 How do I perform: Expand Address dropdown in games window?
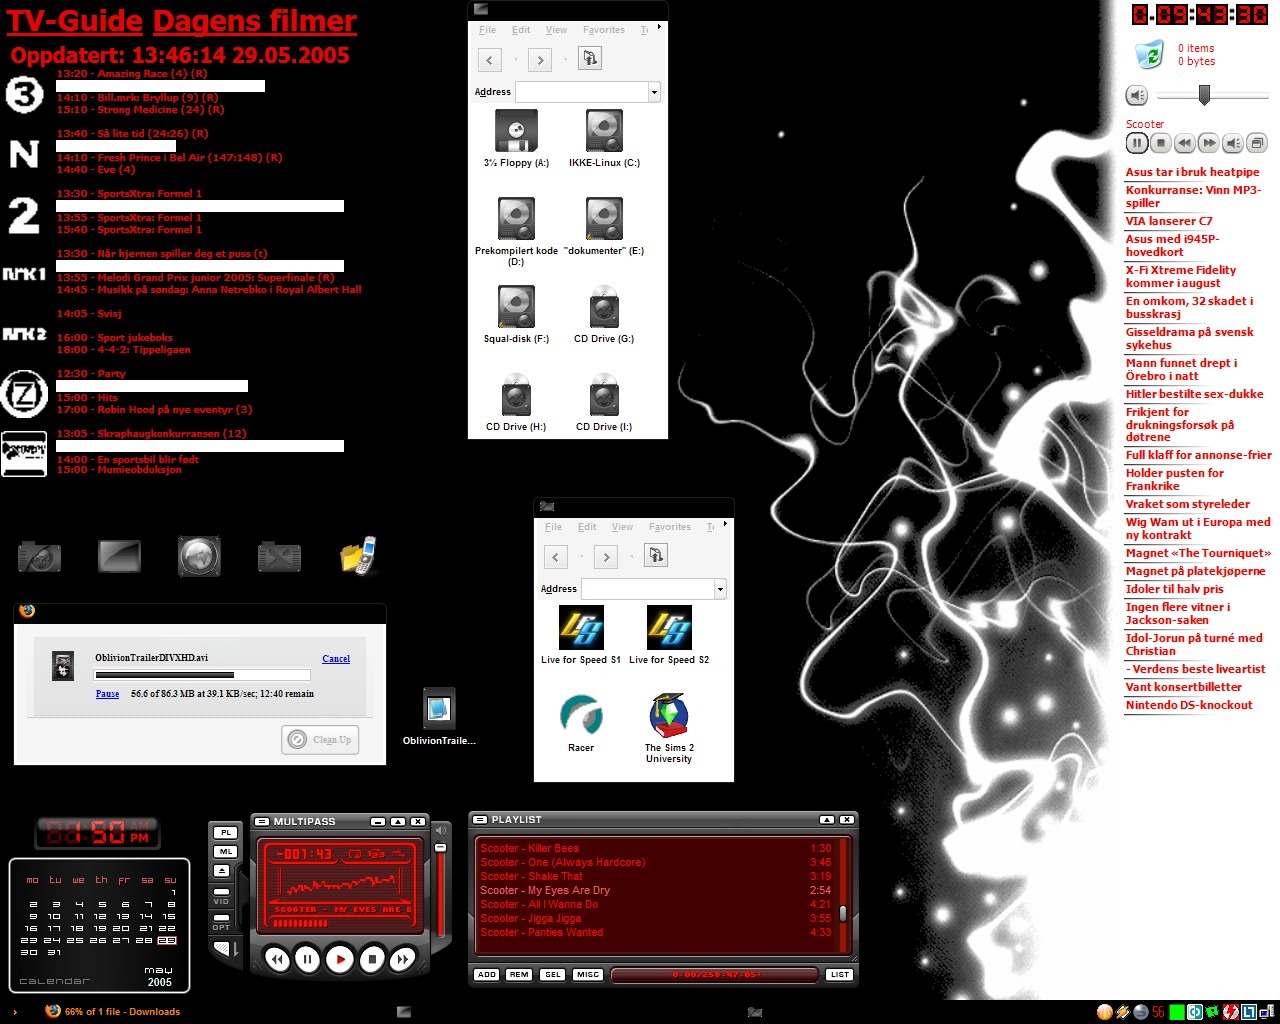click(720, 589)
